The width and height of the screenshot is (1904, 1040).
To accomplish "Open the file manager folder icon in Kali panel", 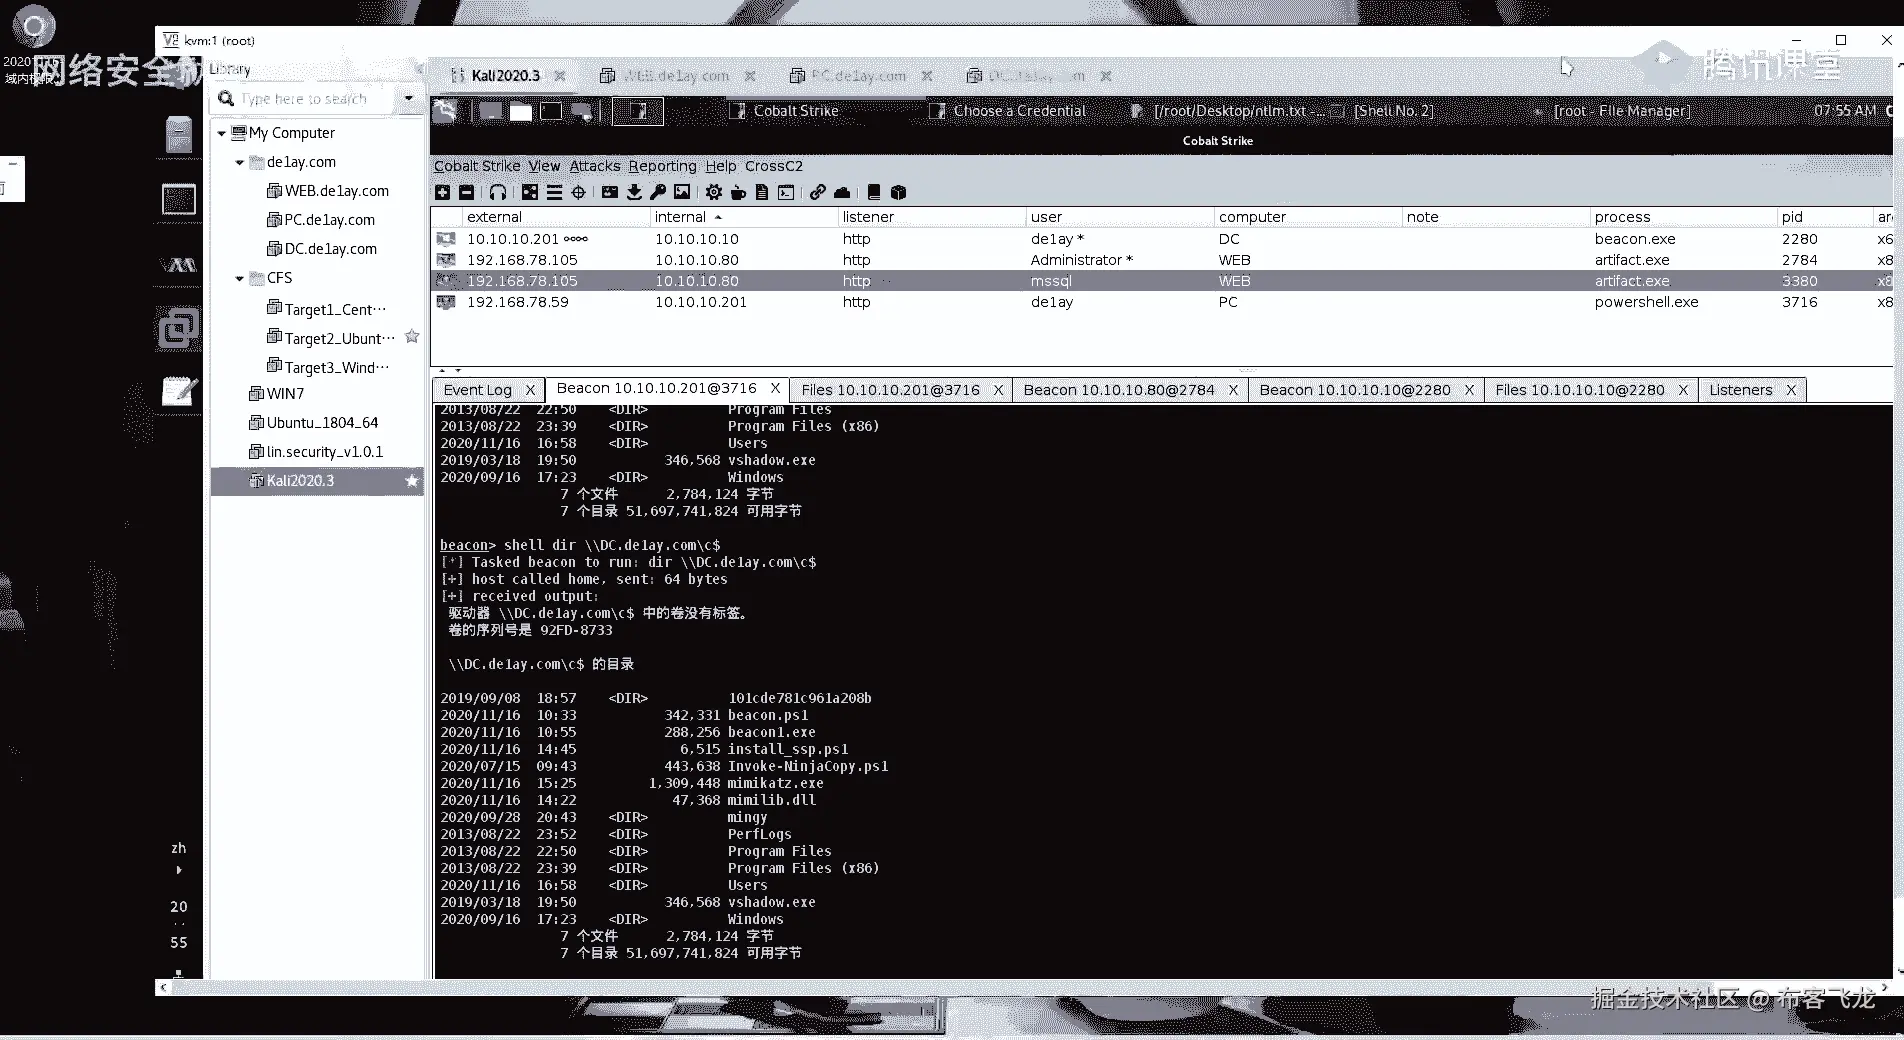I will 521,111.
